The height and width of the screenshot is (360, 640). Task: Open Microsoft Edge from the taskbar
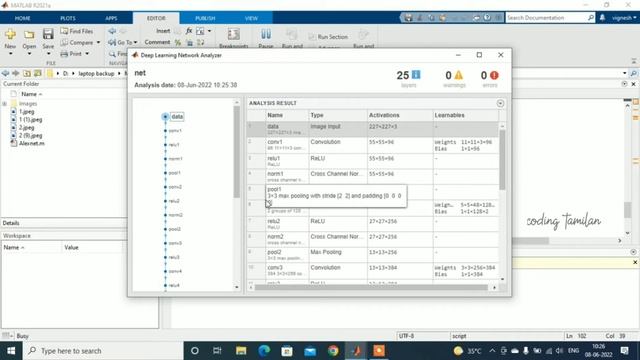[264, 351]
